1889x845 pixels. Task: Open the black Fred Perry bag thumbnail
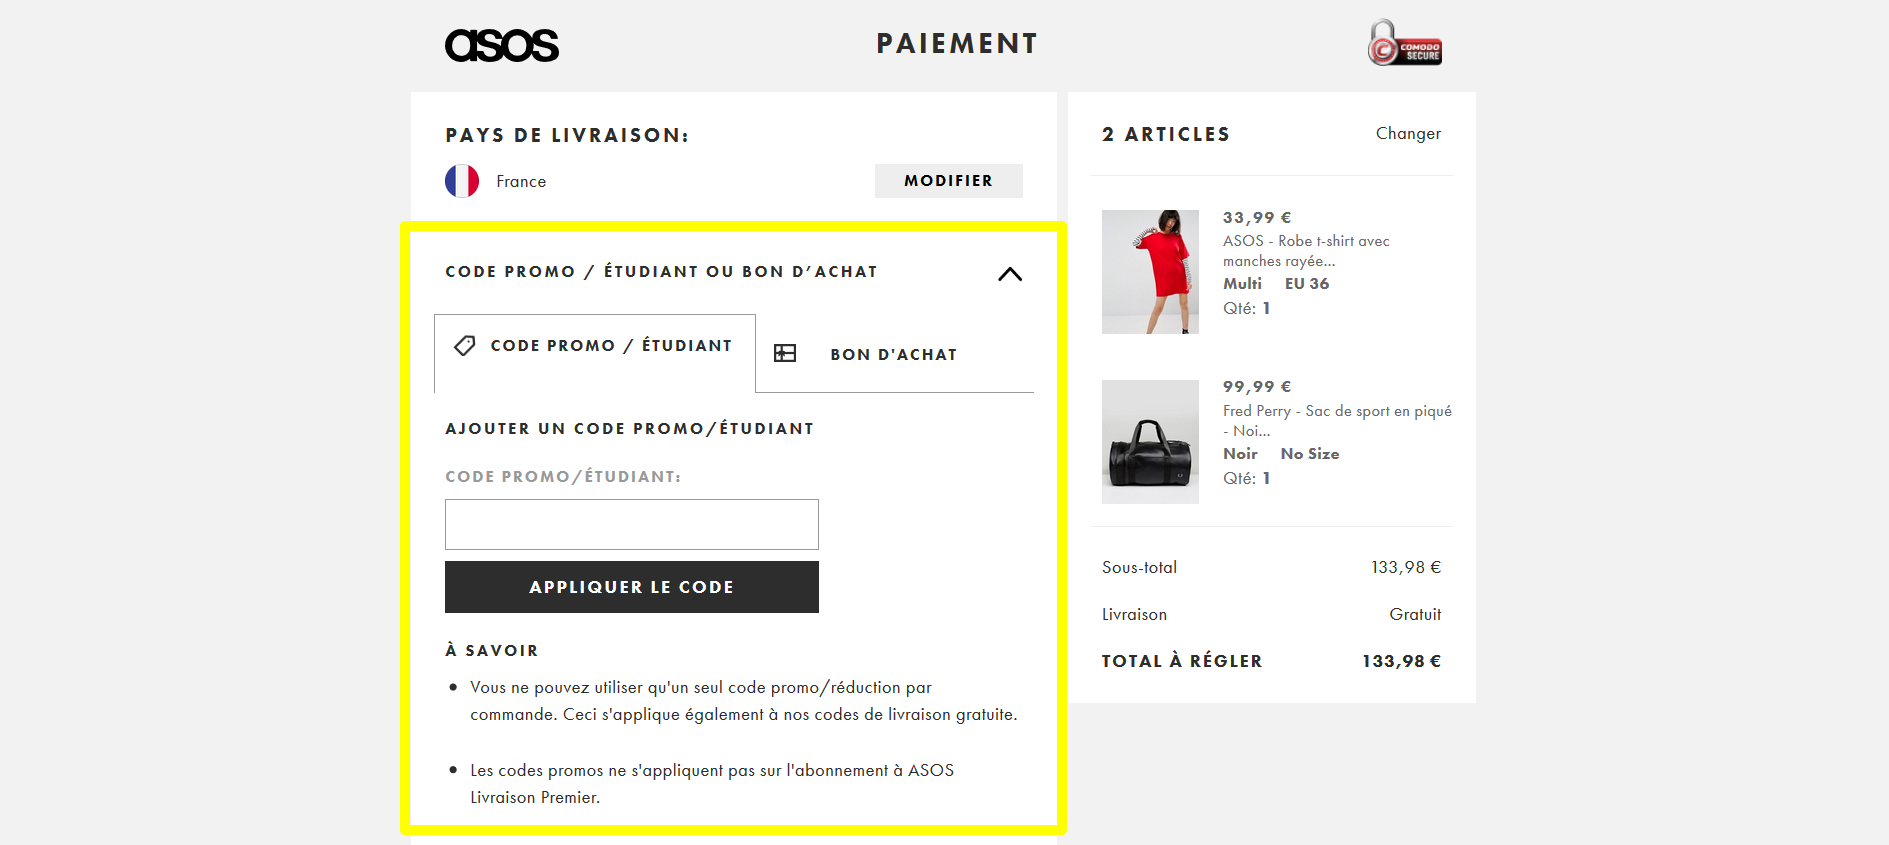tap(1150, 442)
